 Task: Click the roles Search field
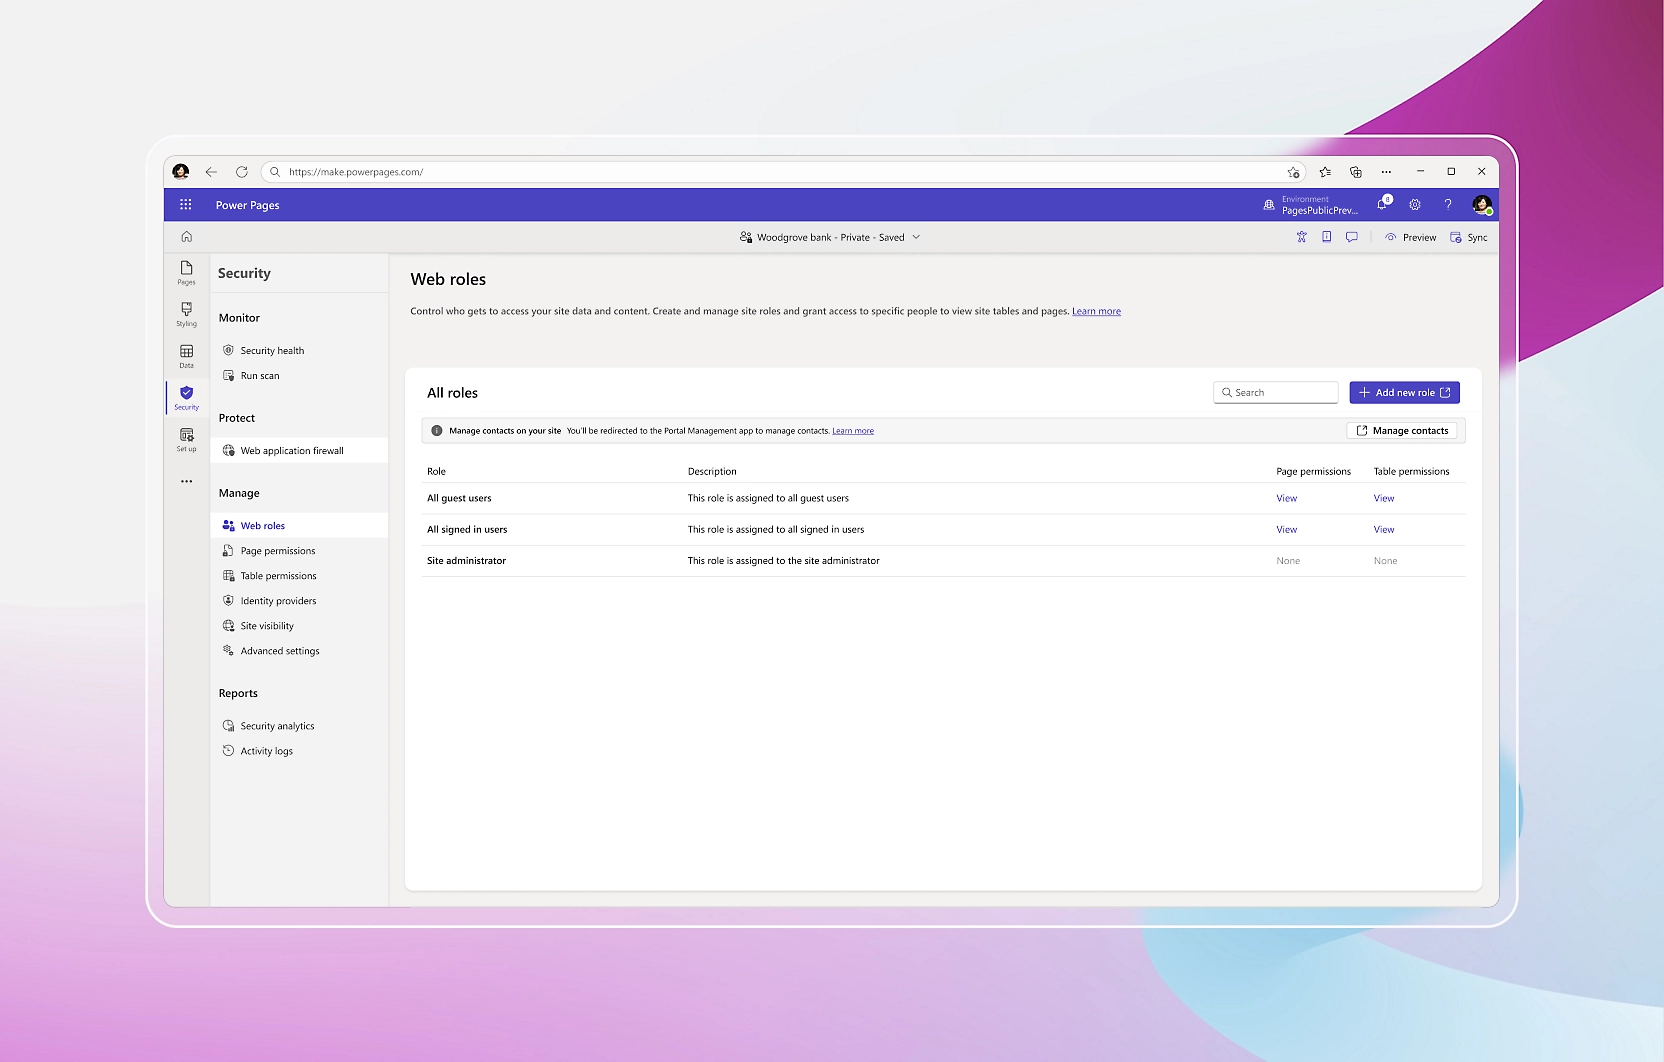1276,393
